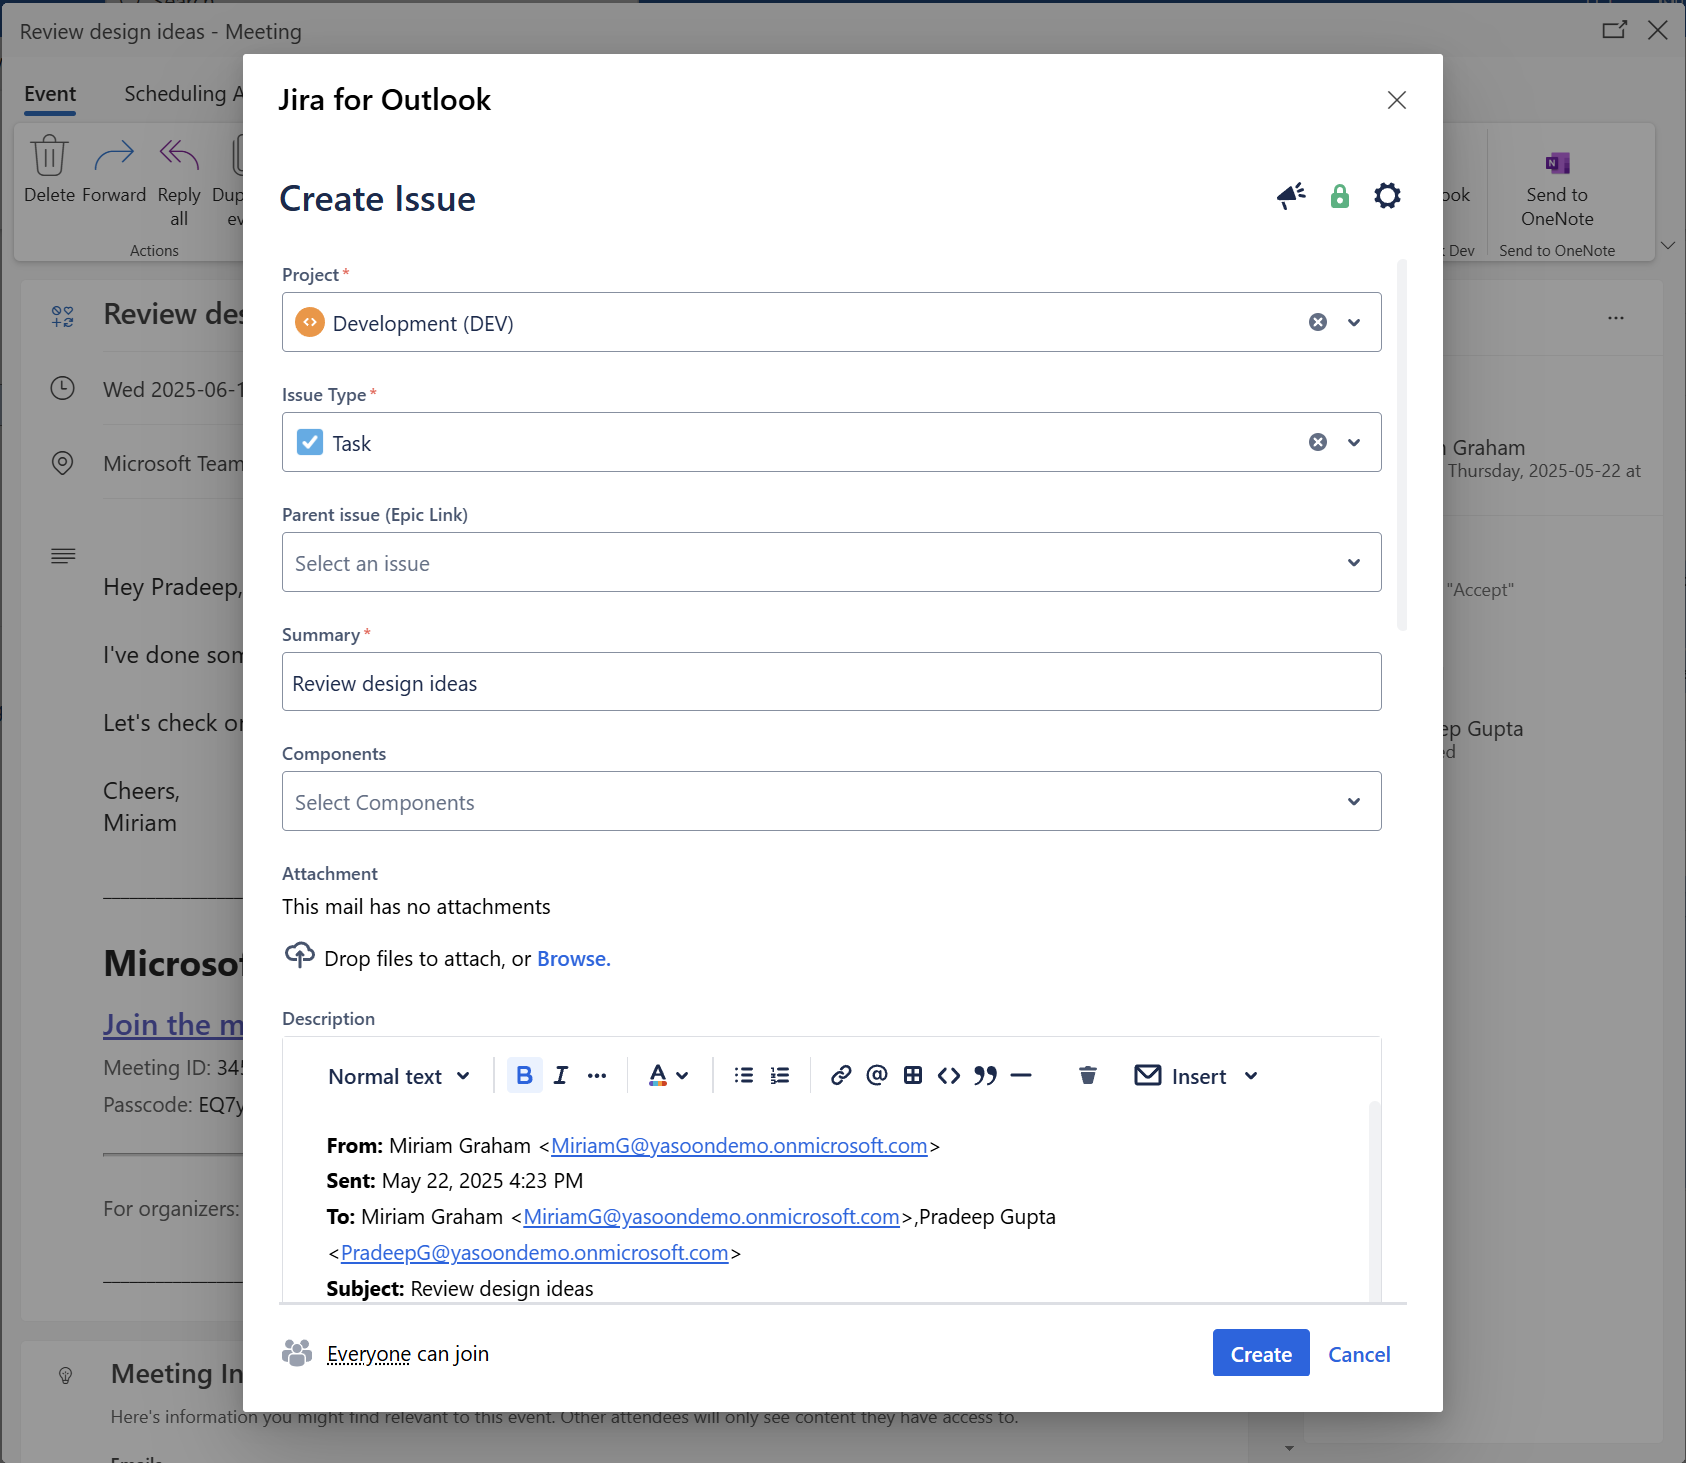Click the megaphone feedback icon
This screenshot has width=1686, height=1463.
[1291, 196]
